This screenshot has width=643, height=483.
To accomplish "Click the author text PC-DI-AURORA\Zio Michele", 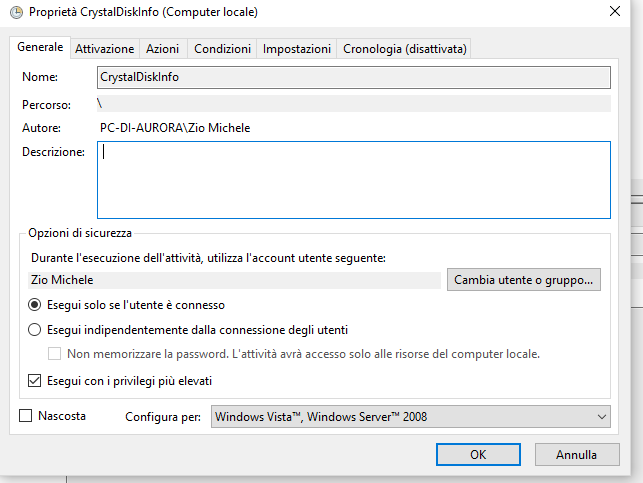I will pos(175,128).
